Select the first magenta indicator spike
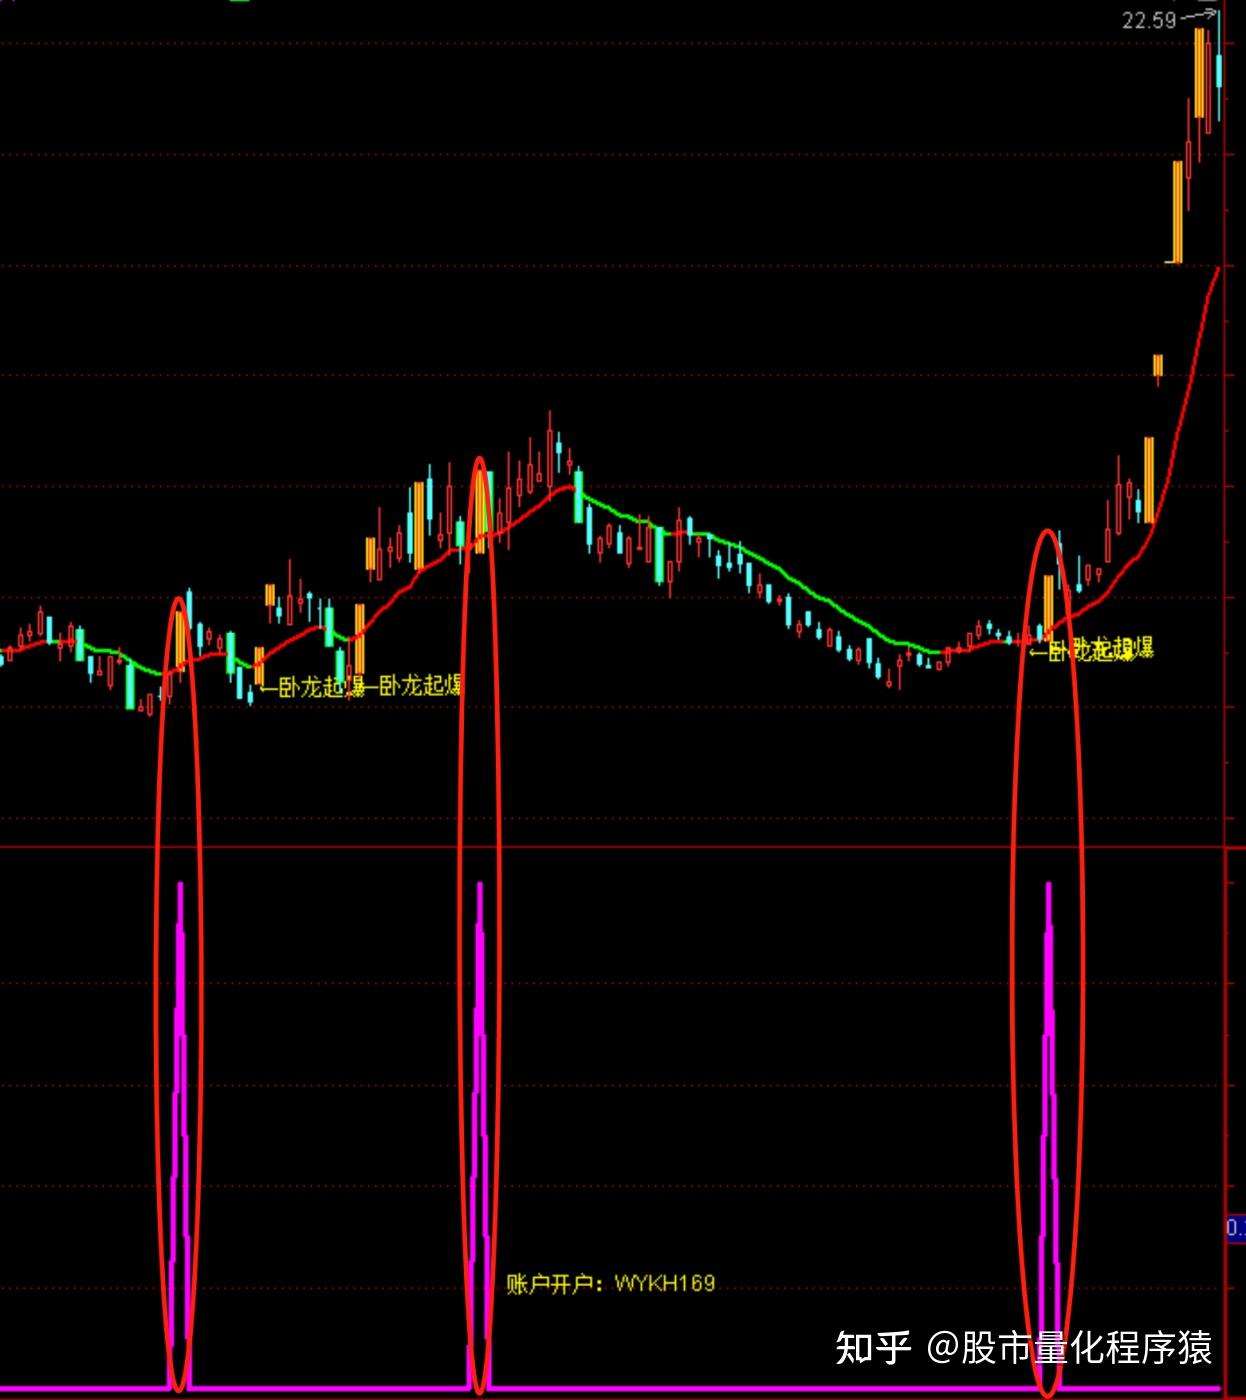Image resolution: width=1246 pixels, height=1400 pixels. pyautogui.click(x=180, y=1135)
